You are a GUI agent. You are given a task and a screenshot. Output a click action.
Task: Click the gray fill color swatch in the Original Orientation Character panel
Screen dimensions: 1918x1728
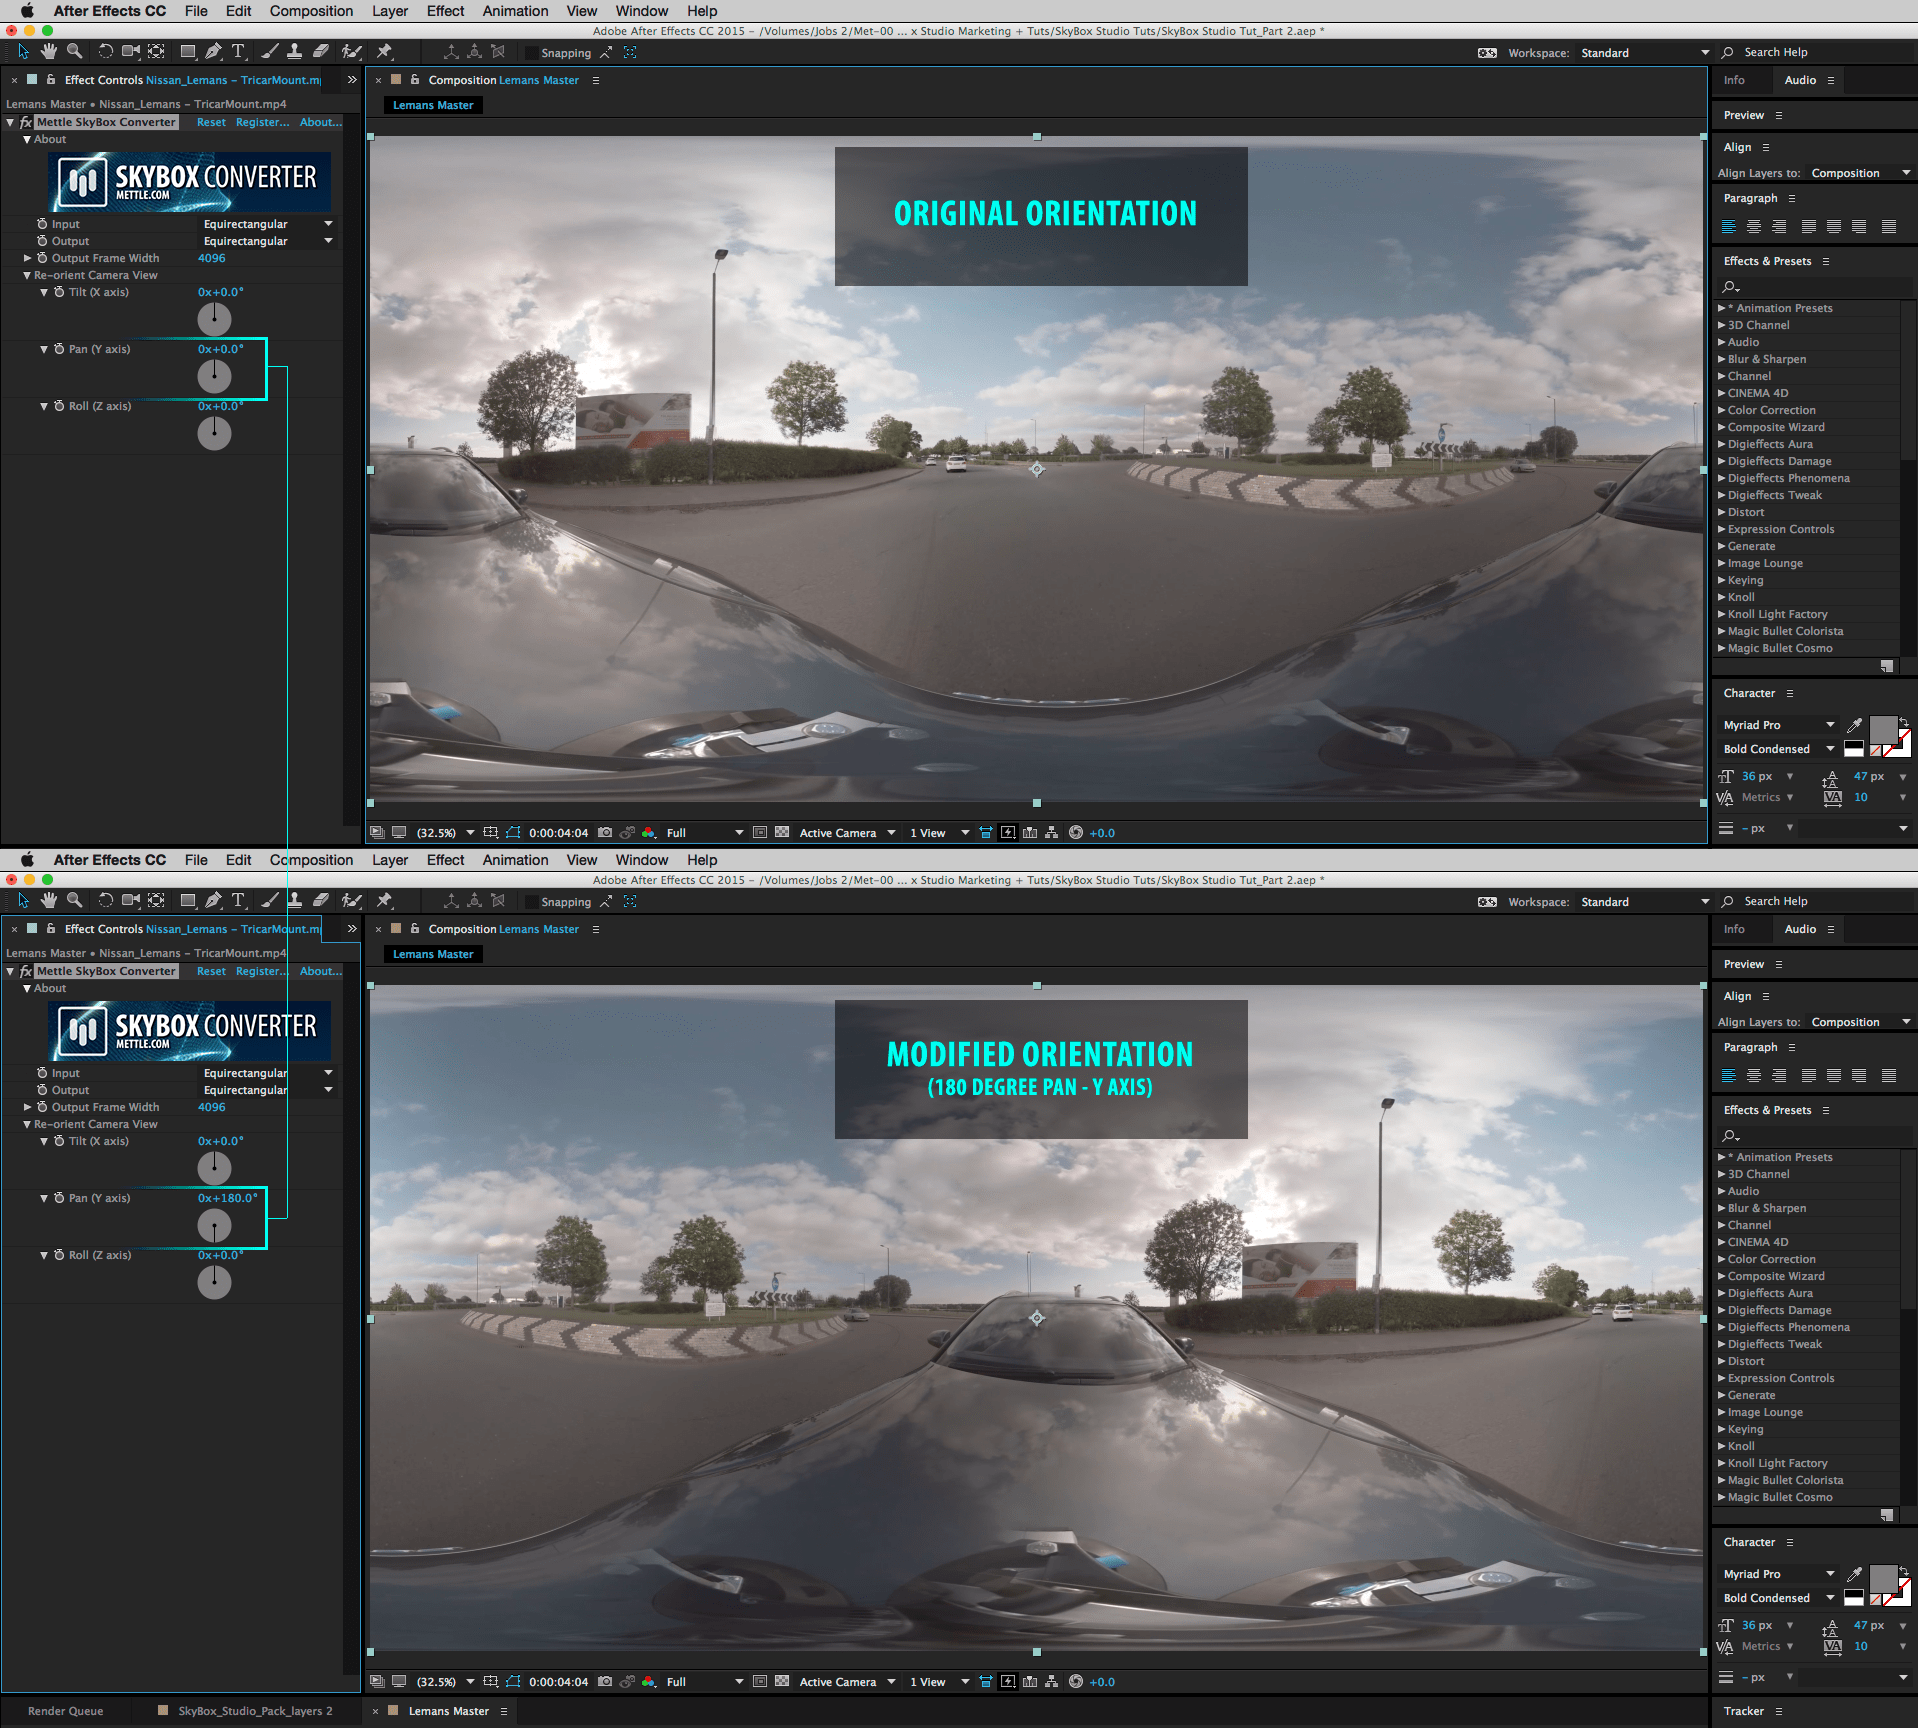1883,729
